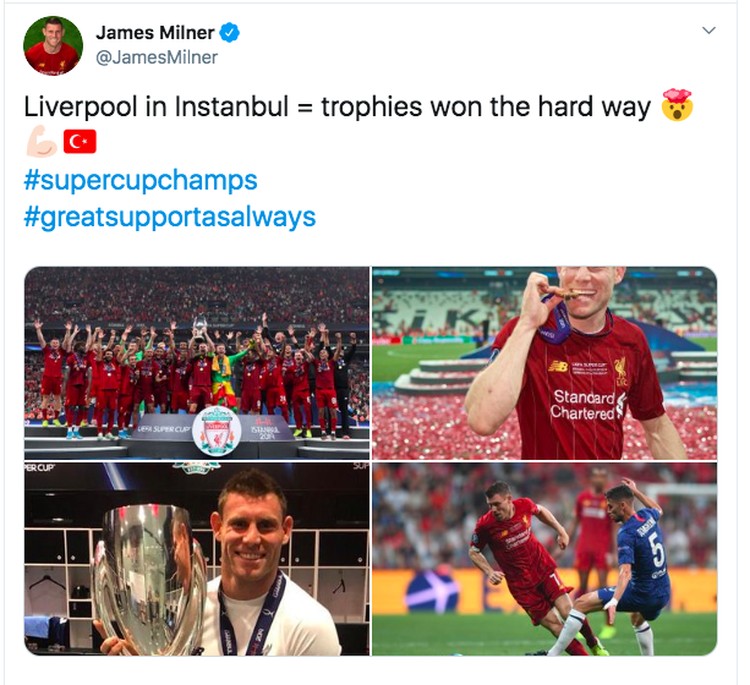Viewport: 750px width, 685px height.
Task: Open the team trophy celebration photo
Action: coord(197,363)
